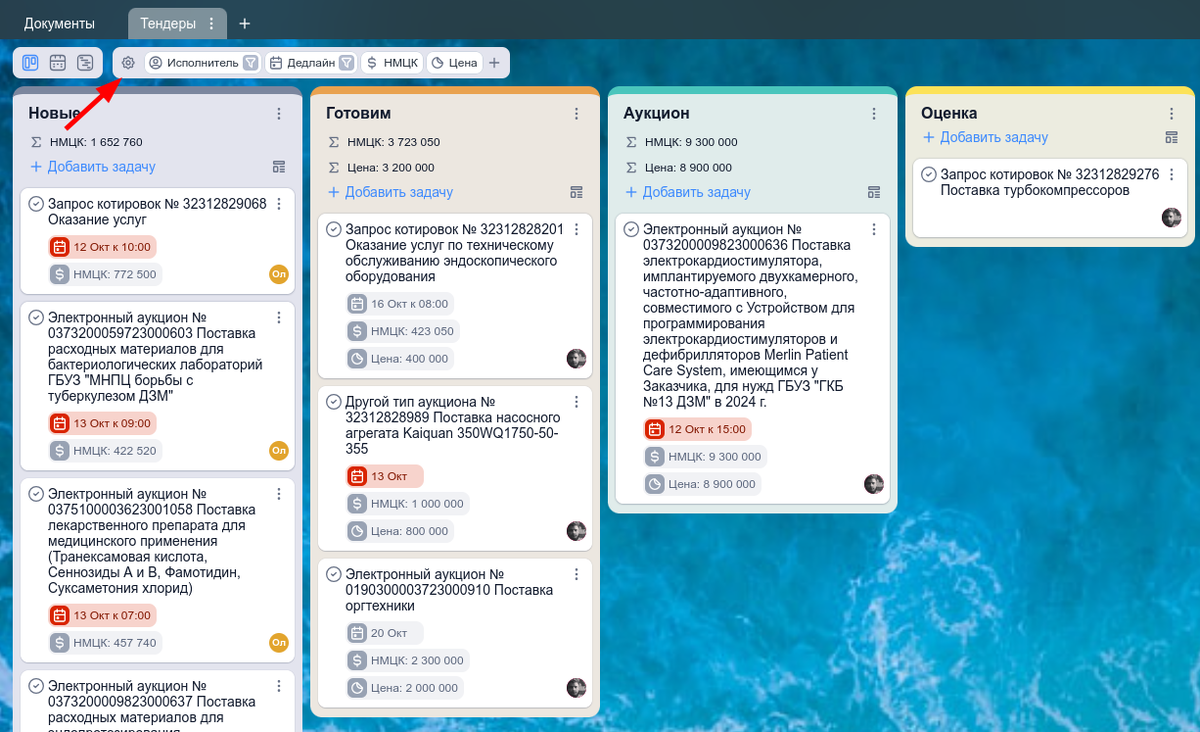The image size is (1200, 732).
Task: Open template icon in Готовим column
Action: 577,192
